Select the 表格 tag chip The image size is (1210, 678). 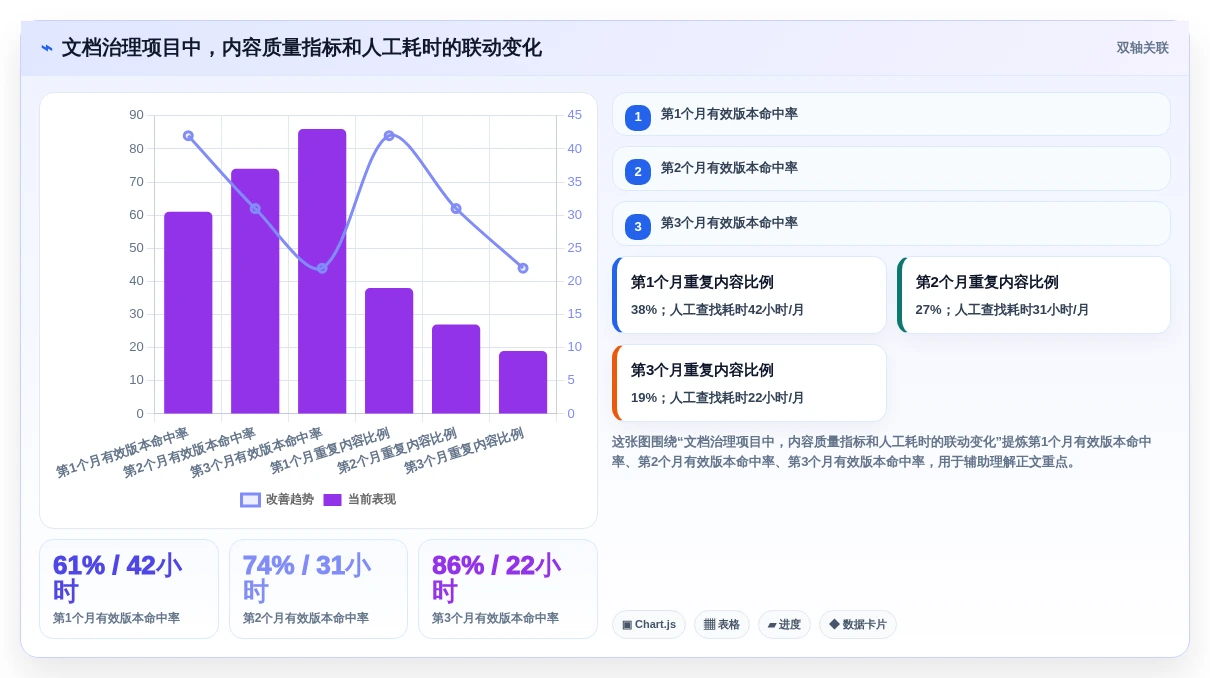pos(722,625)
